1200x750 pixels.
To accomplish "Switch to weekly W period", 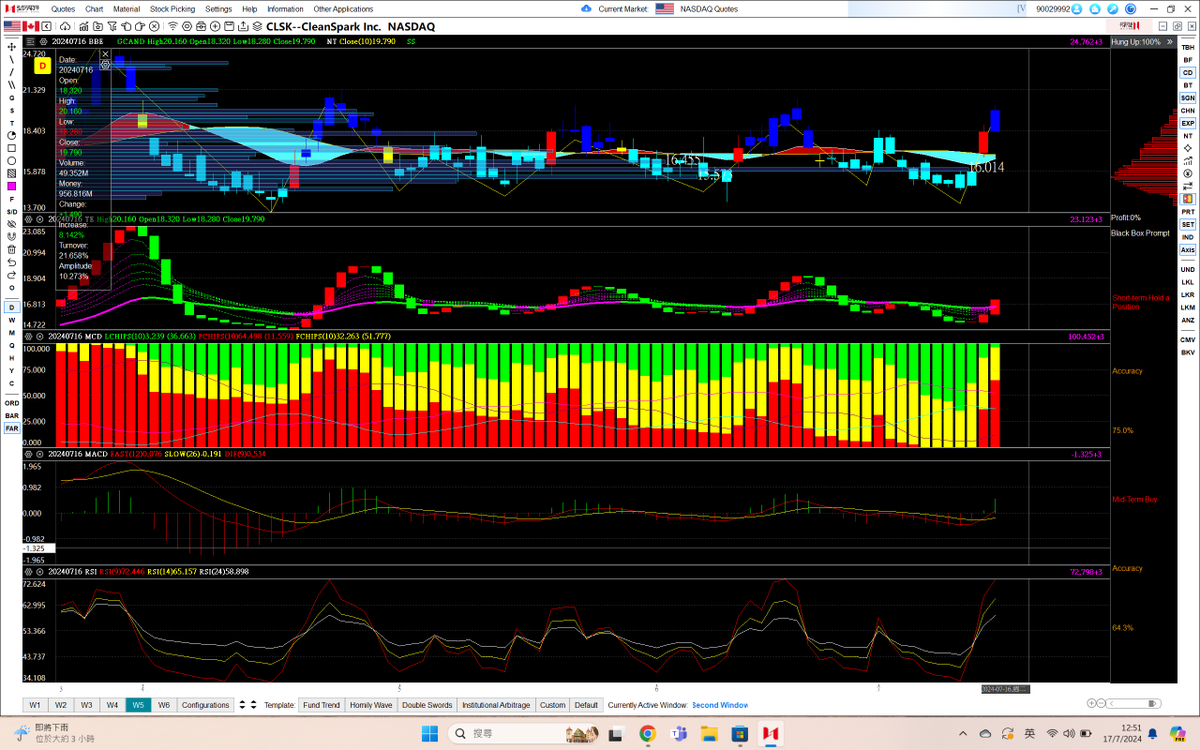I will point(12,319).
